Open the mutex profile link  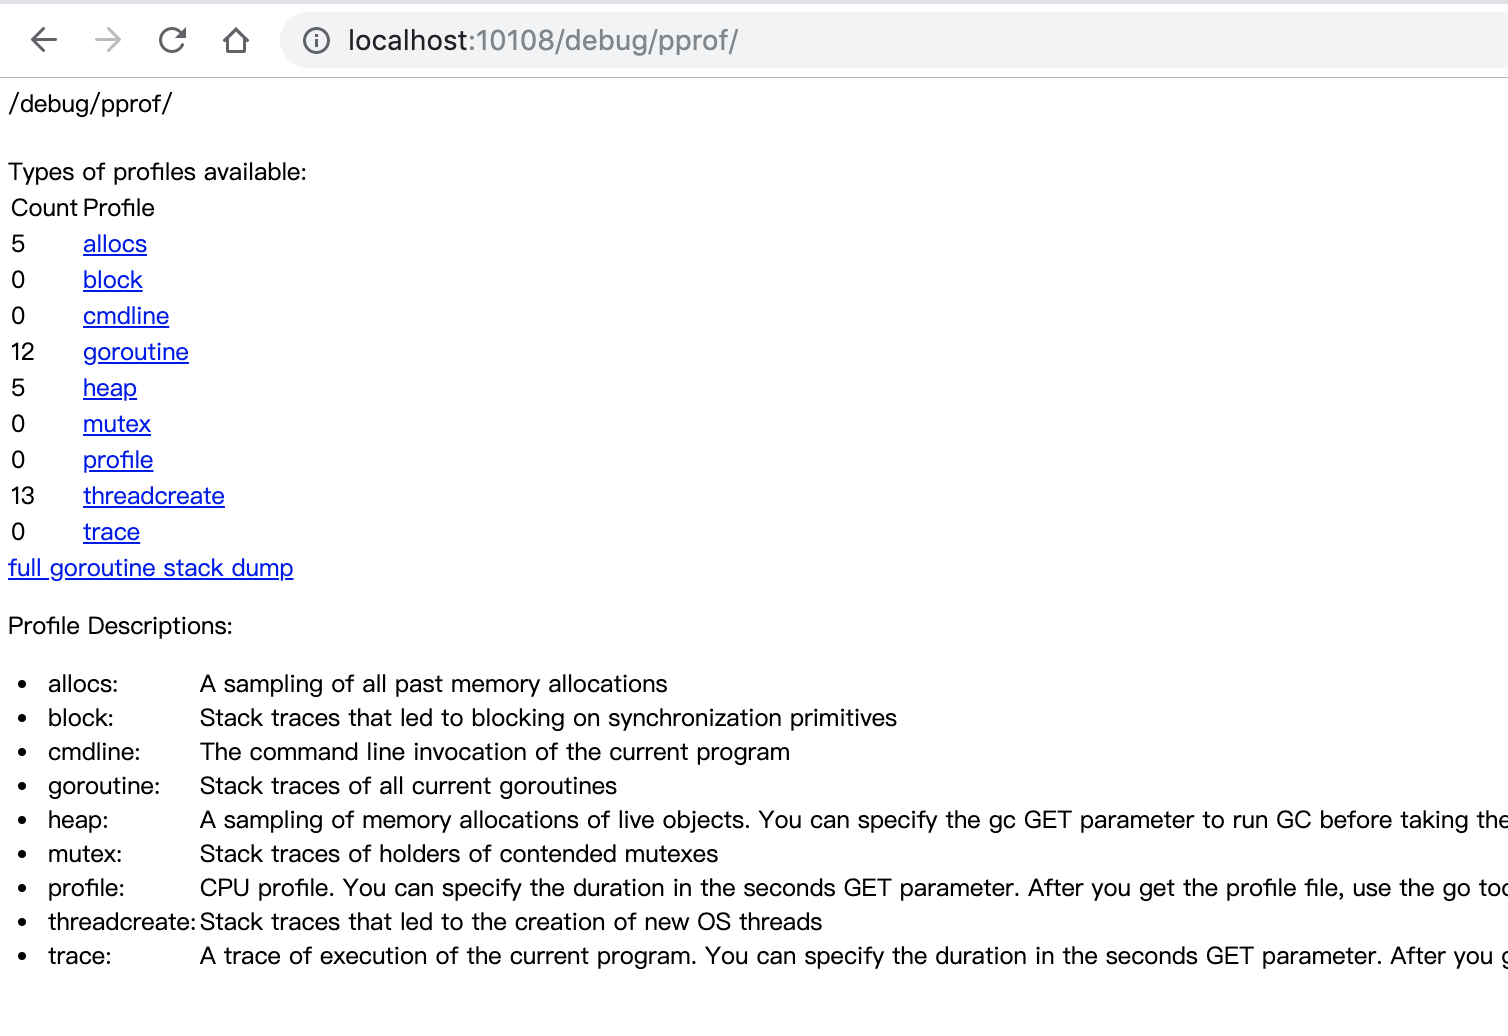[117, 424]
